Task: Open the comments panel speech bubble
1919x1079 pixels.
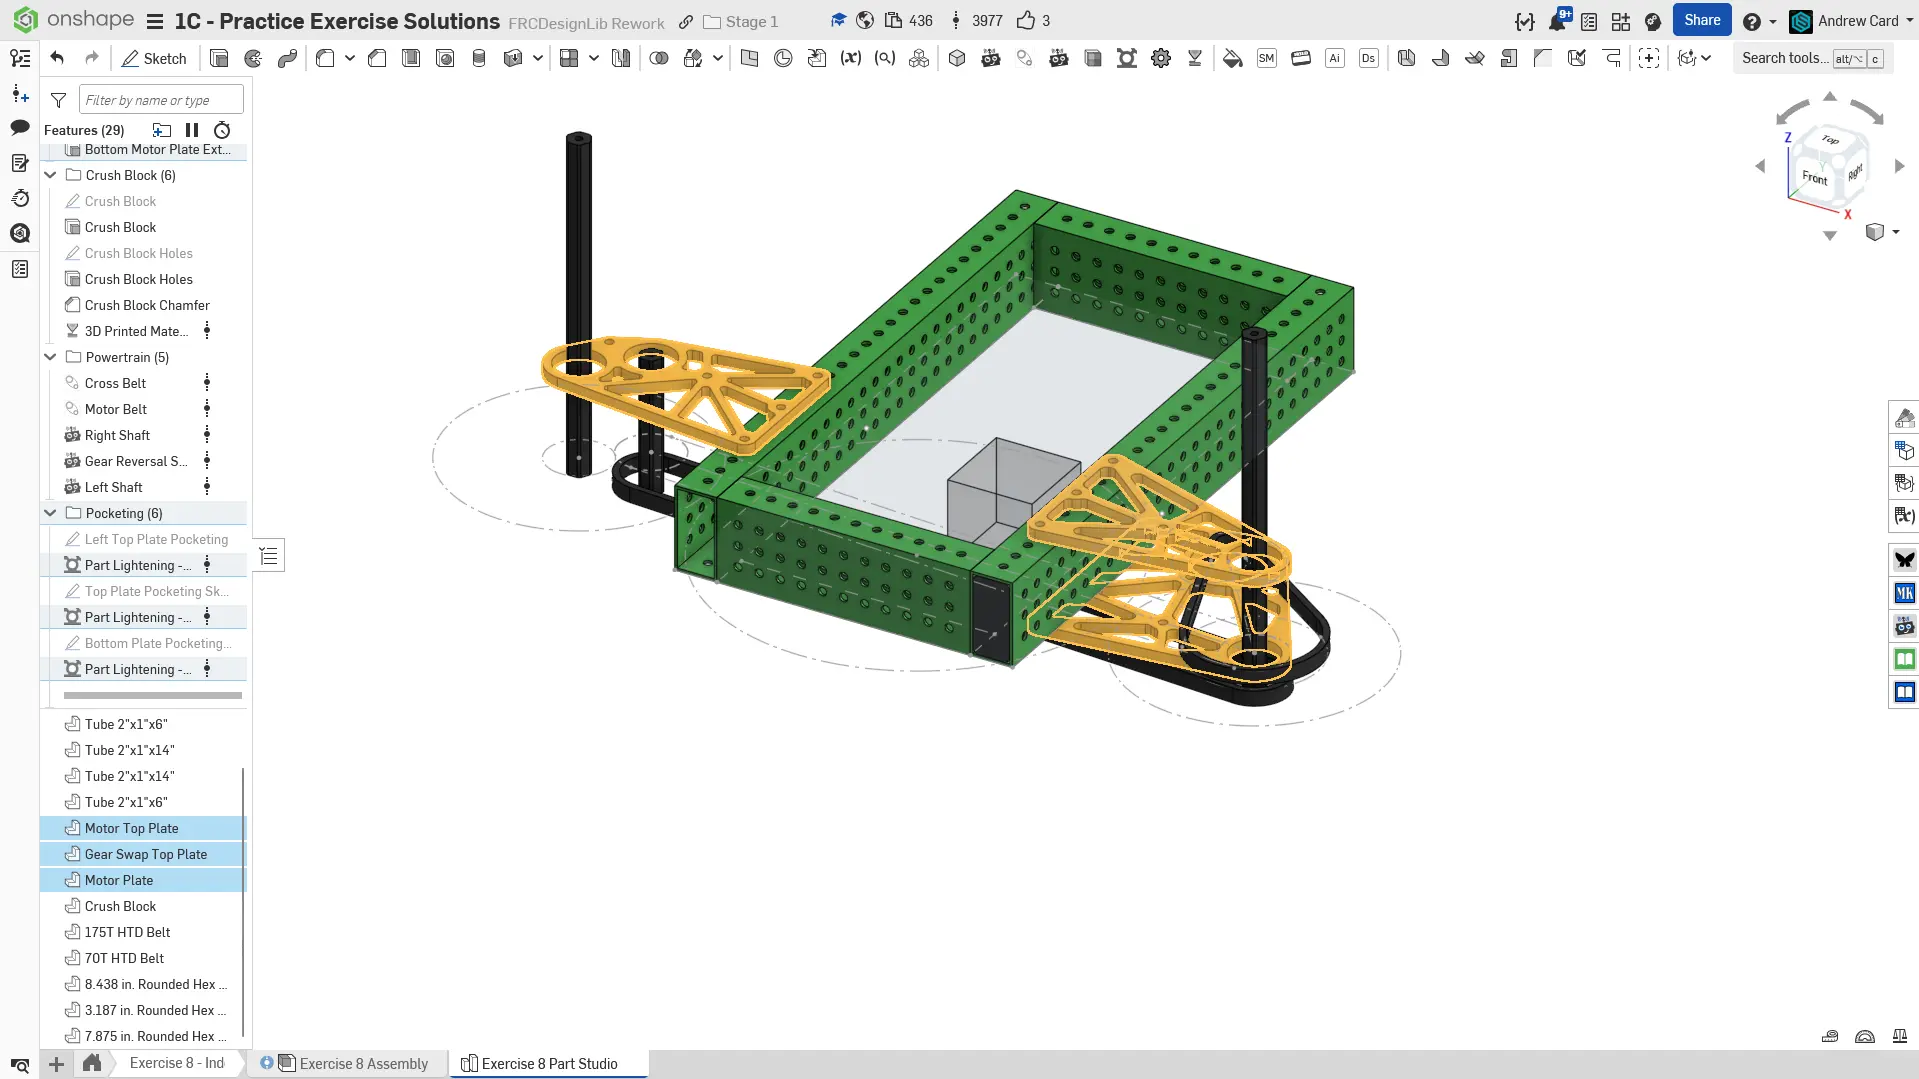Action: pyautogui.click(x=20, y=128)
